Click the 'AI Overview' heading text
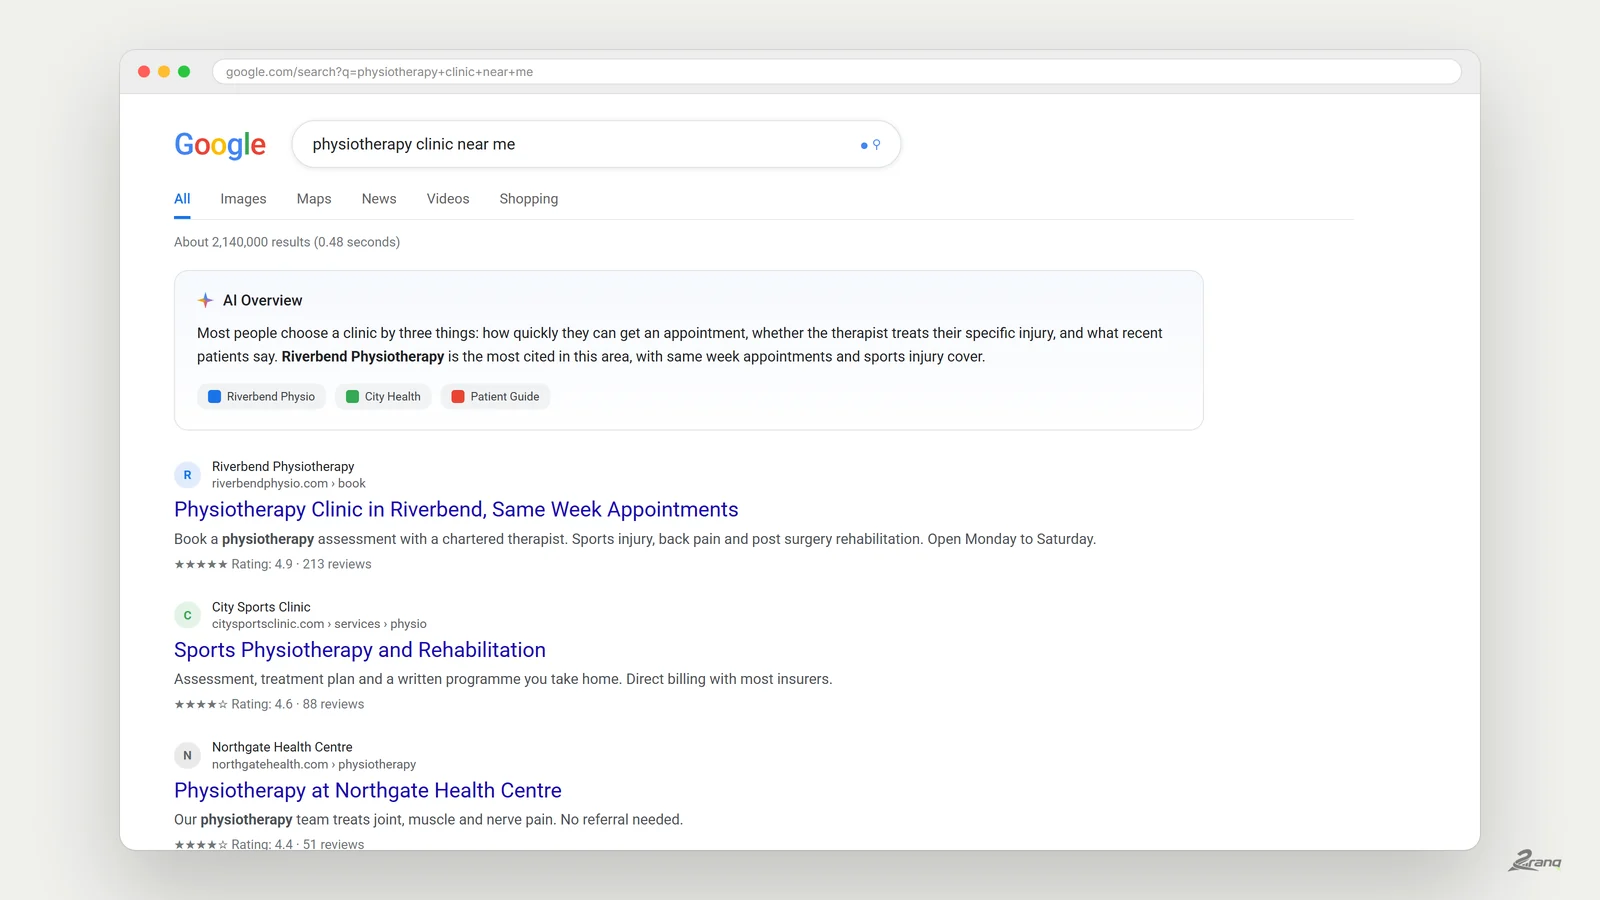This screenshot has height=900, width=1600. pos(262,300)
